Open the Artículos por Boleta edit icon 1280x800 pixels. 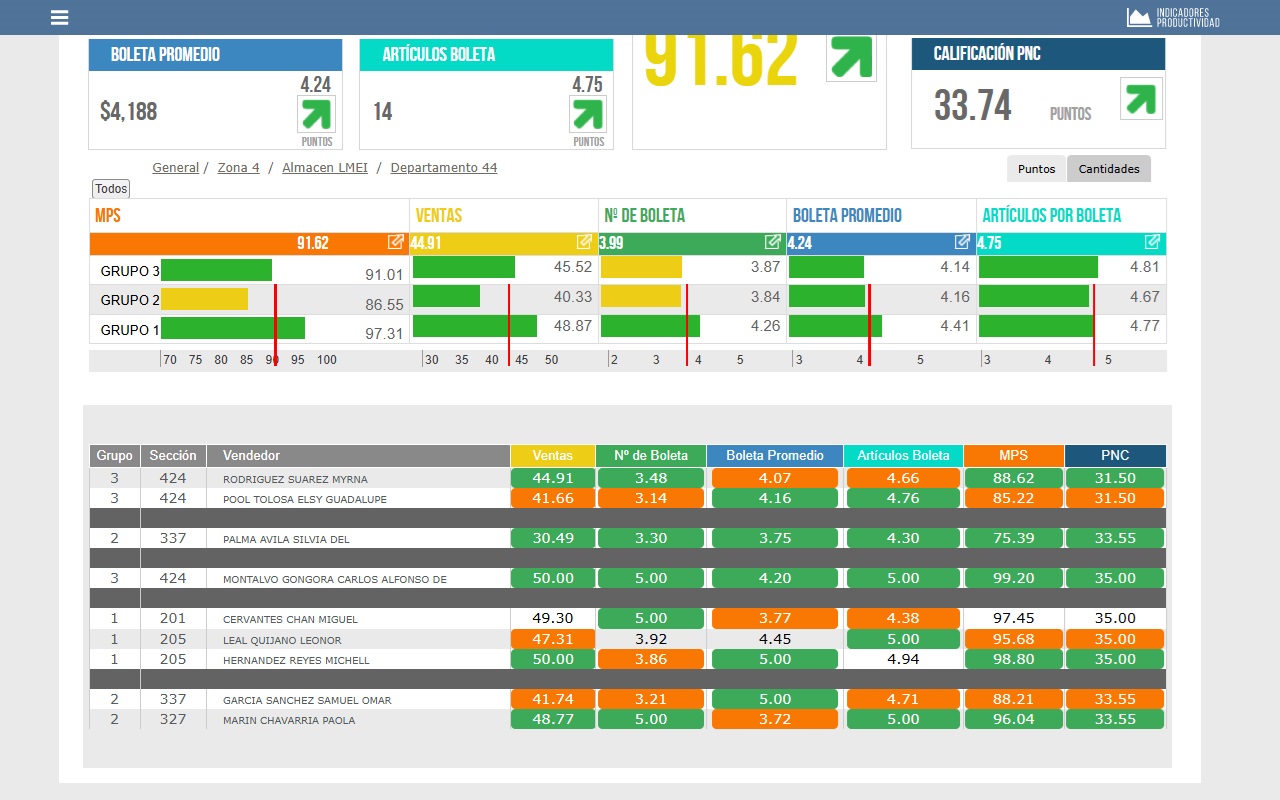tap(1152, 242)
